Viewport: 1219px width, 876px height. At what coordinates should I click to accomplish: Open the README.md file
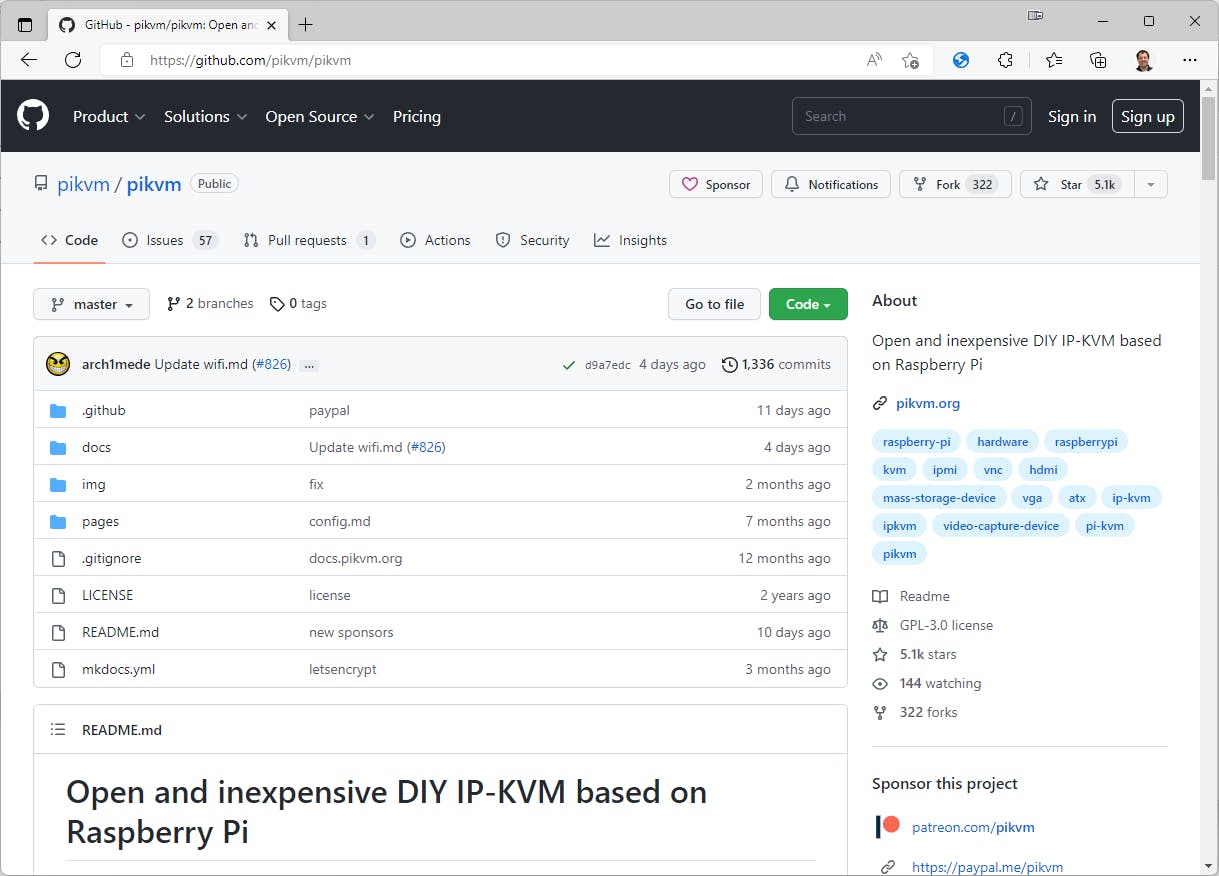point(120,632)
